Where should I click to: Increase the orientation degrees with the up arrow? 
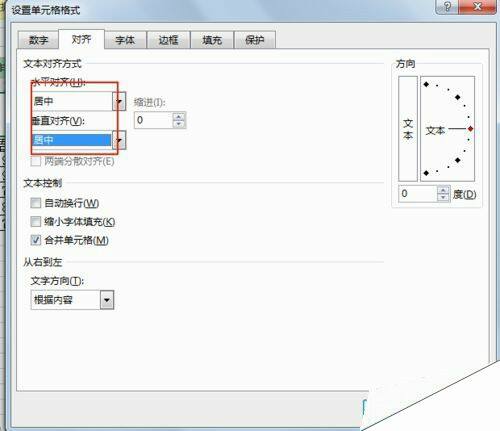tap(443, 190)
